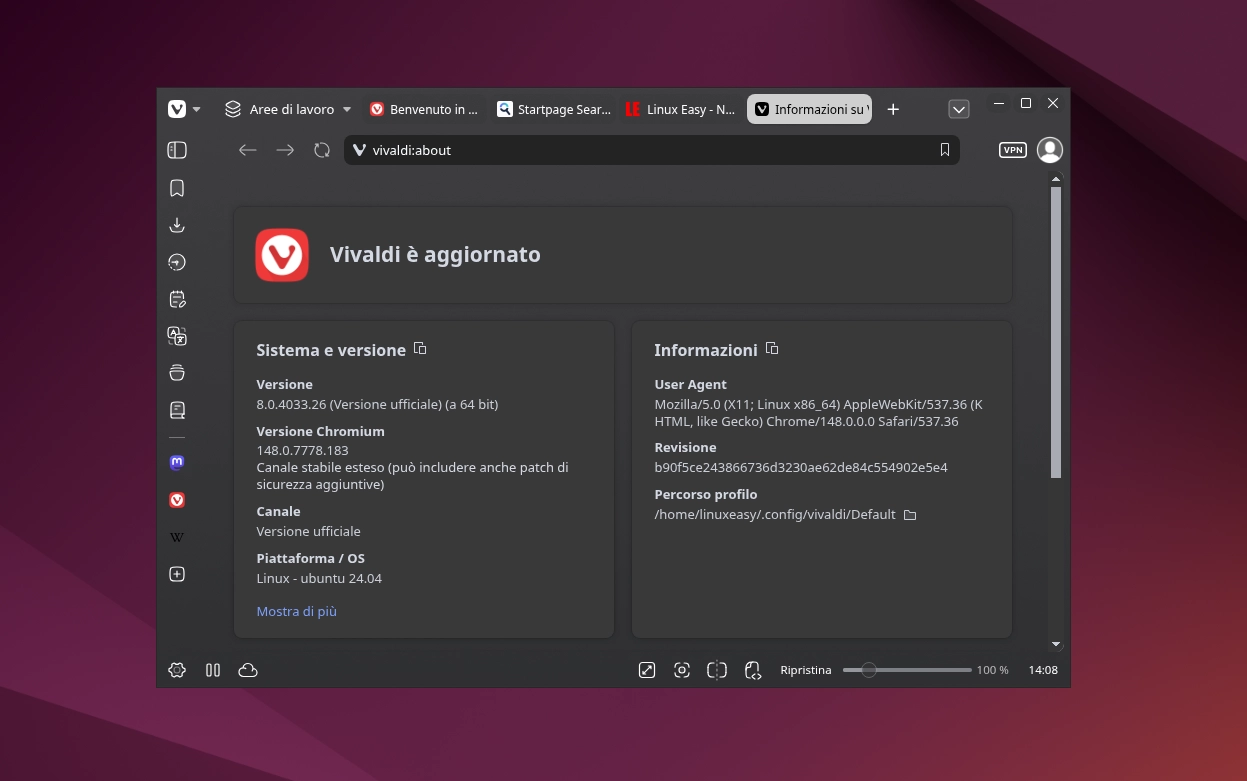Click the 14:08 clock in status bar
This screenshot has height=781, width=1247.
point(1043,670)
